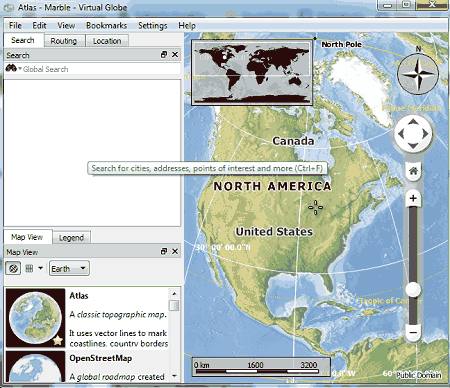Float the Search panel

[164, 54]
